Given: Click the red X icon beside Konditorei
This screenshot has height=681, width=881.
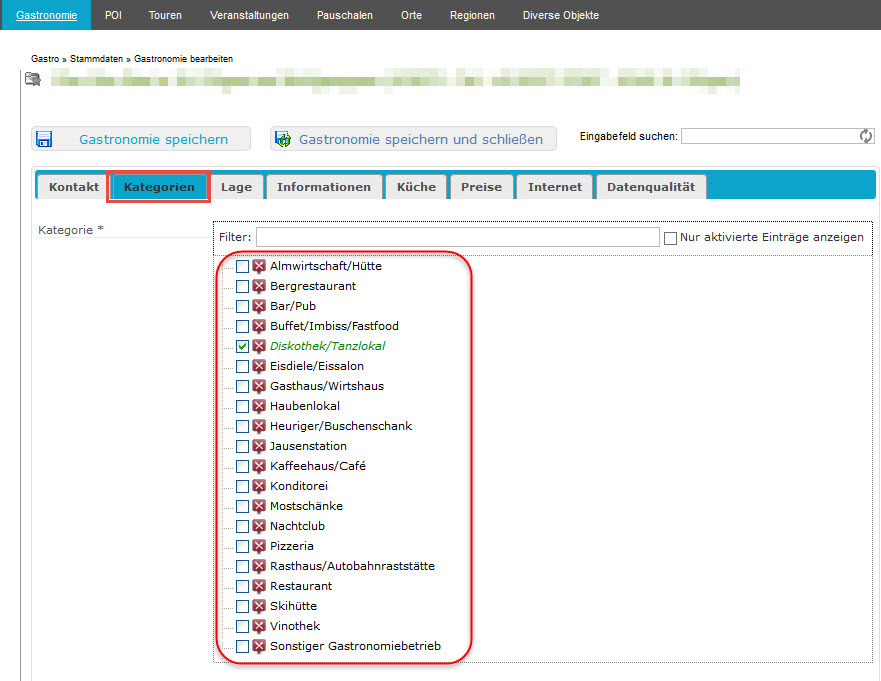Looking at the screenshot, I should (x=258, y=486).
